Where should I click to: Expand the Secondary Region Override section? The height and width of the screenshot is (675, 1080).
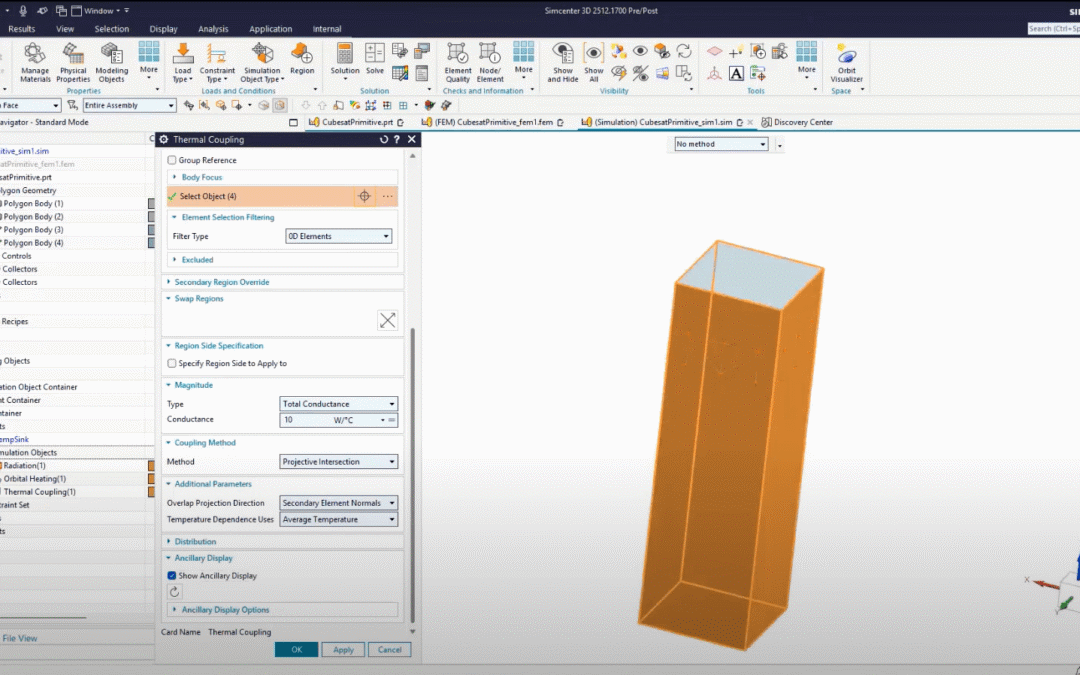coord(221,282)
